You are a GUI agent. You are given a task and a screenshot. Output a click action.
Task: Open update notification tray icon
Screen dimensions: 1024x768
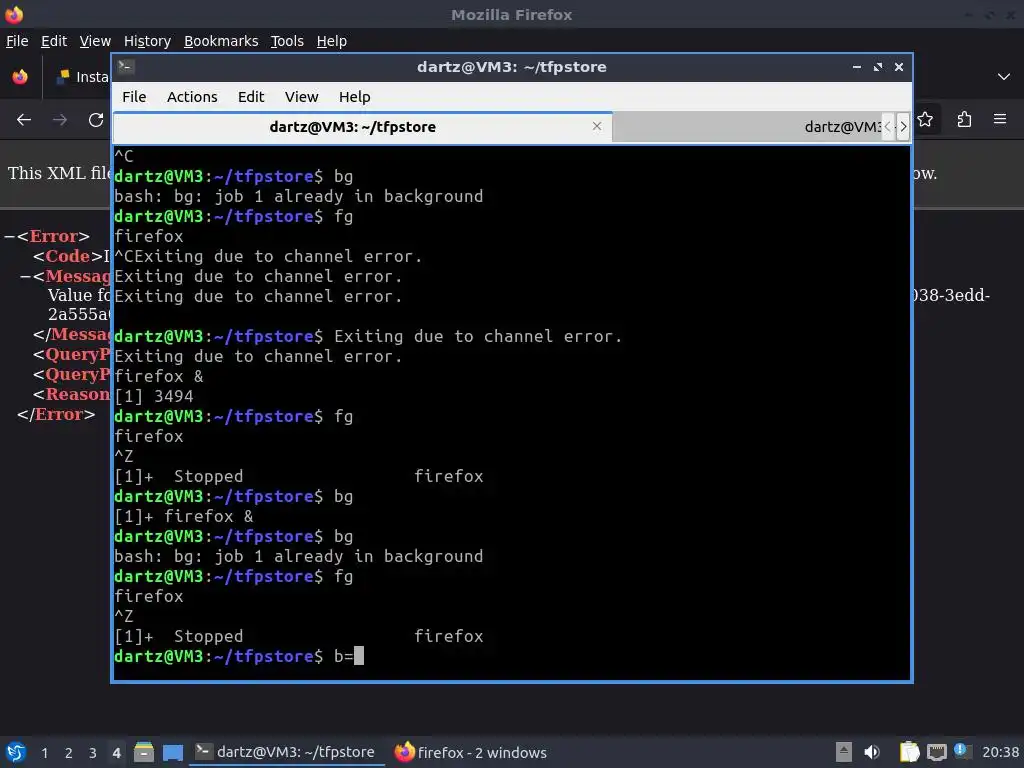(x=962, y=750)
